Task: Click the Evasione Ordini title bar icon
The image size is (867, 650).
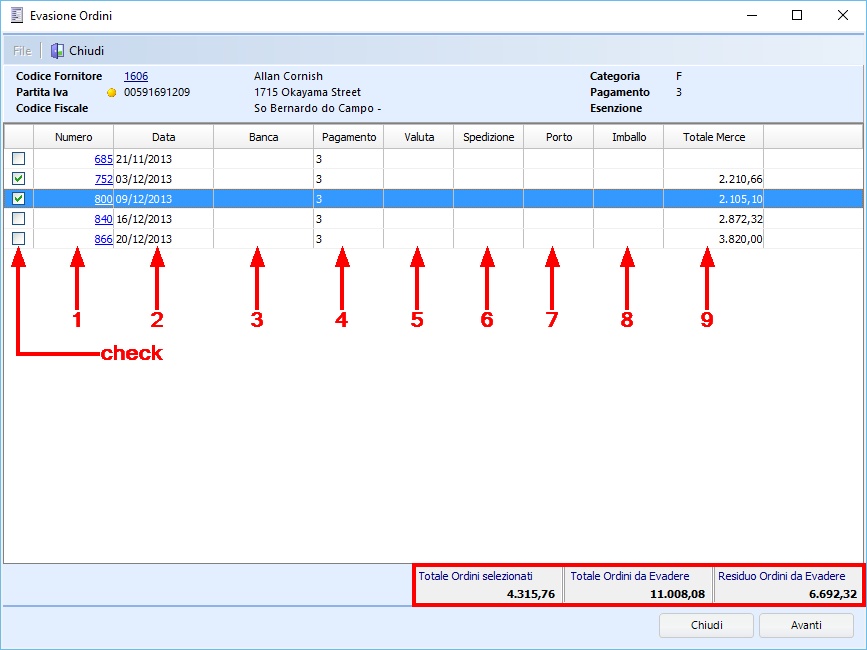Action: 15,16
